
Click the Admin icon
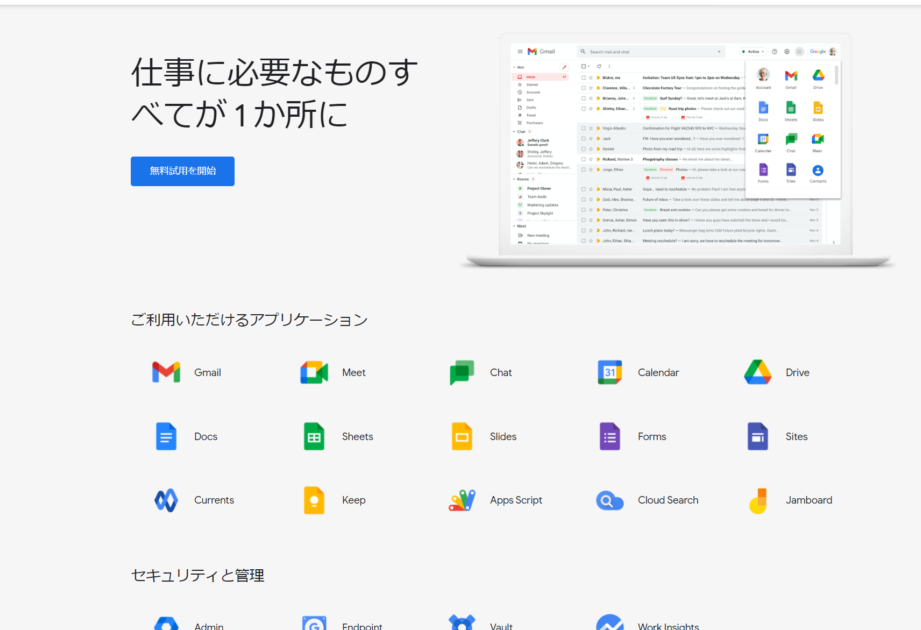coord(166,624)
